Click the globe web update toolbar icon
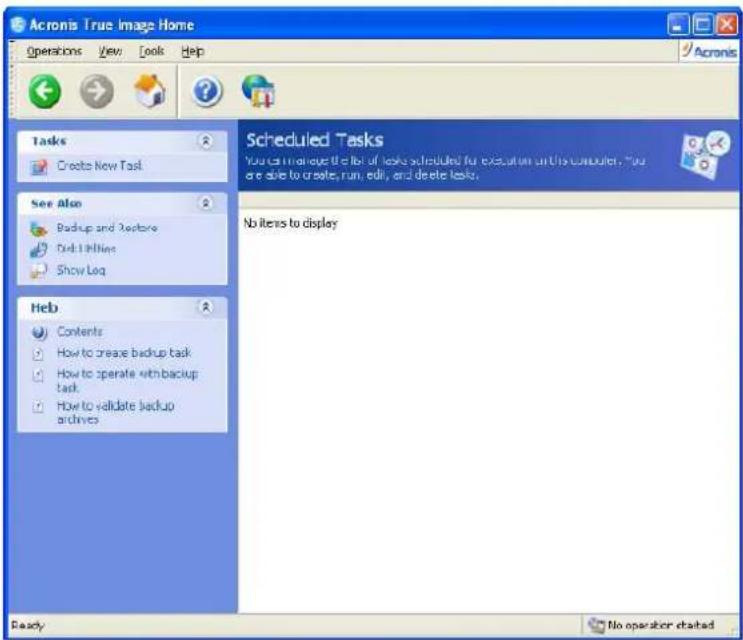Image resolution: width=743 pixels, height=640 pixels. click(259, 91)
